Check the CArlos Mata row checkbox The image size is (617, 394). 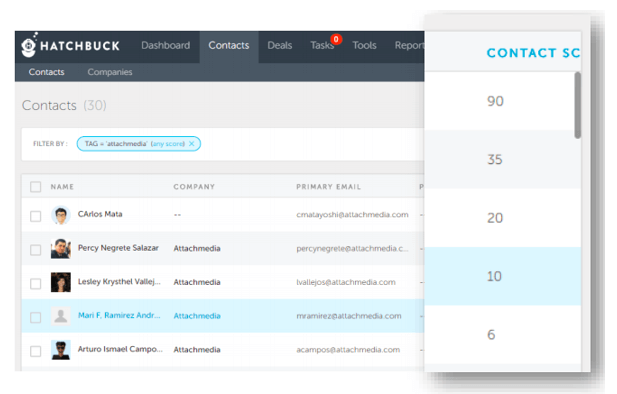click(x=35, y=216)
